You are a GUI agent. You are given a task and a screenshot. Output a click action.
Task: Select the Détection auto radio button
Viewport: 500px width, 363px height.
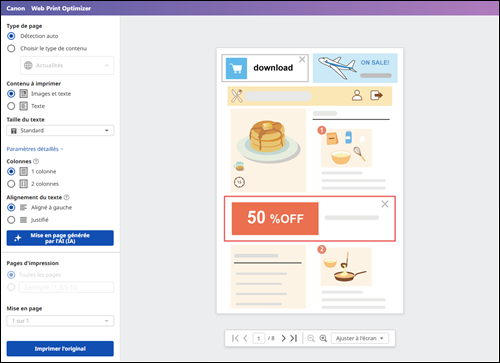click(x=11, y=36)
